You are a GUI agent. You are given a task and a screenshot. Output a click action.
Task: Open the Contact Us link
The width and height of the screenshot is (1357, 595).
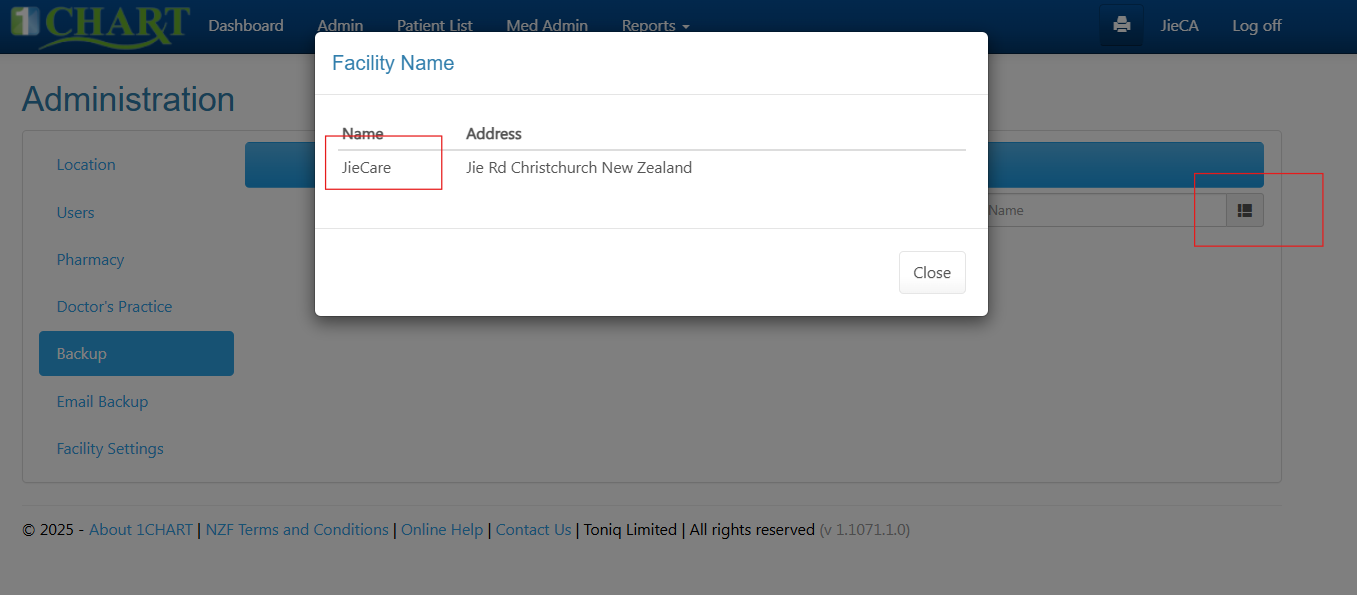click(534, 530)
